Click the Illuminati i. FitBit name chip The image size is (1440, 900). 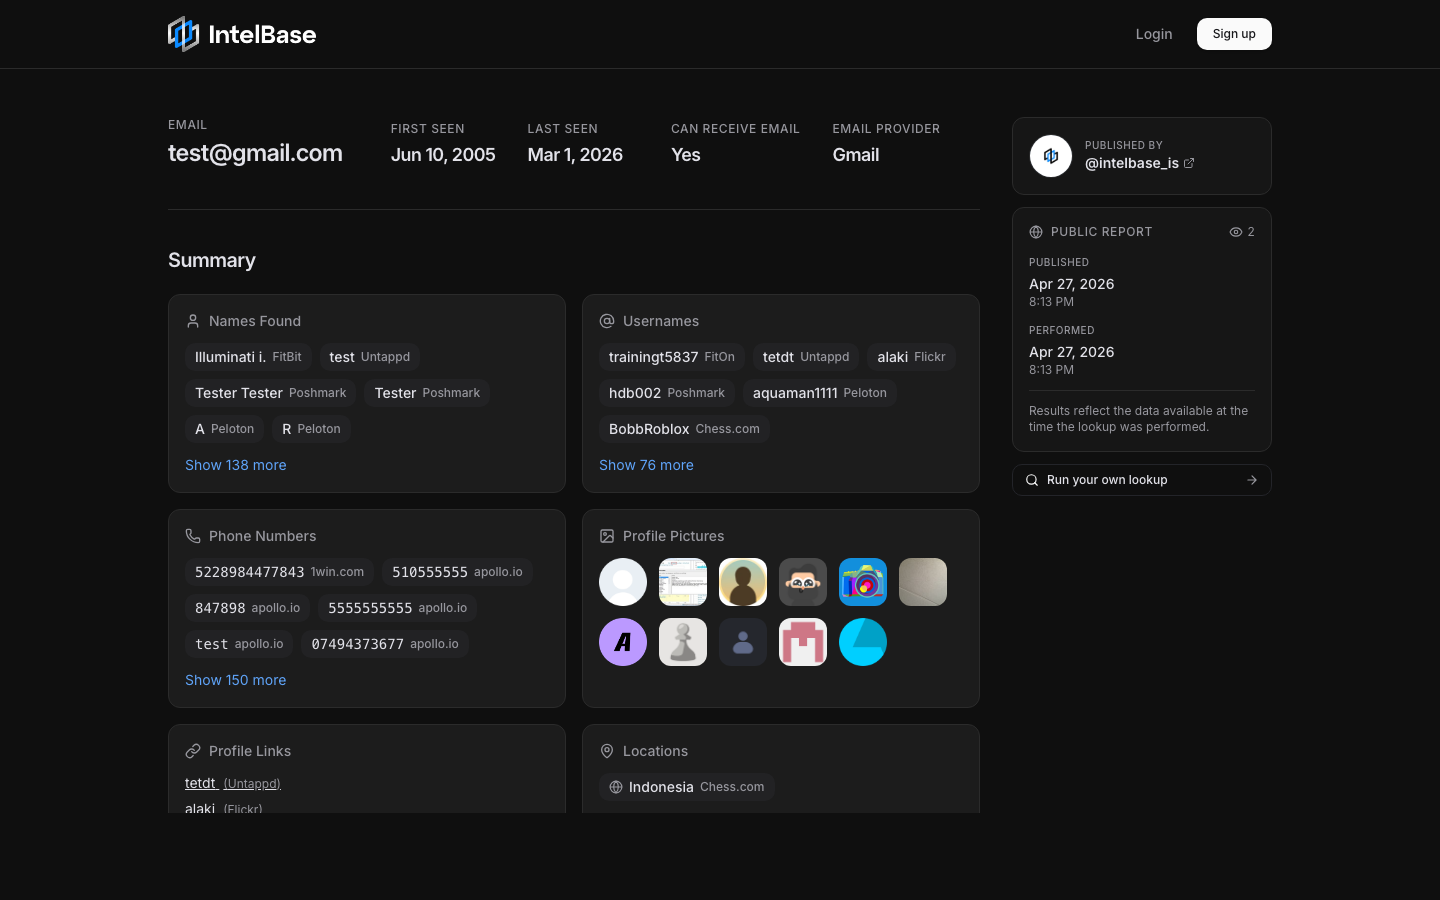point(248,357)
